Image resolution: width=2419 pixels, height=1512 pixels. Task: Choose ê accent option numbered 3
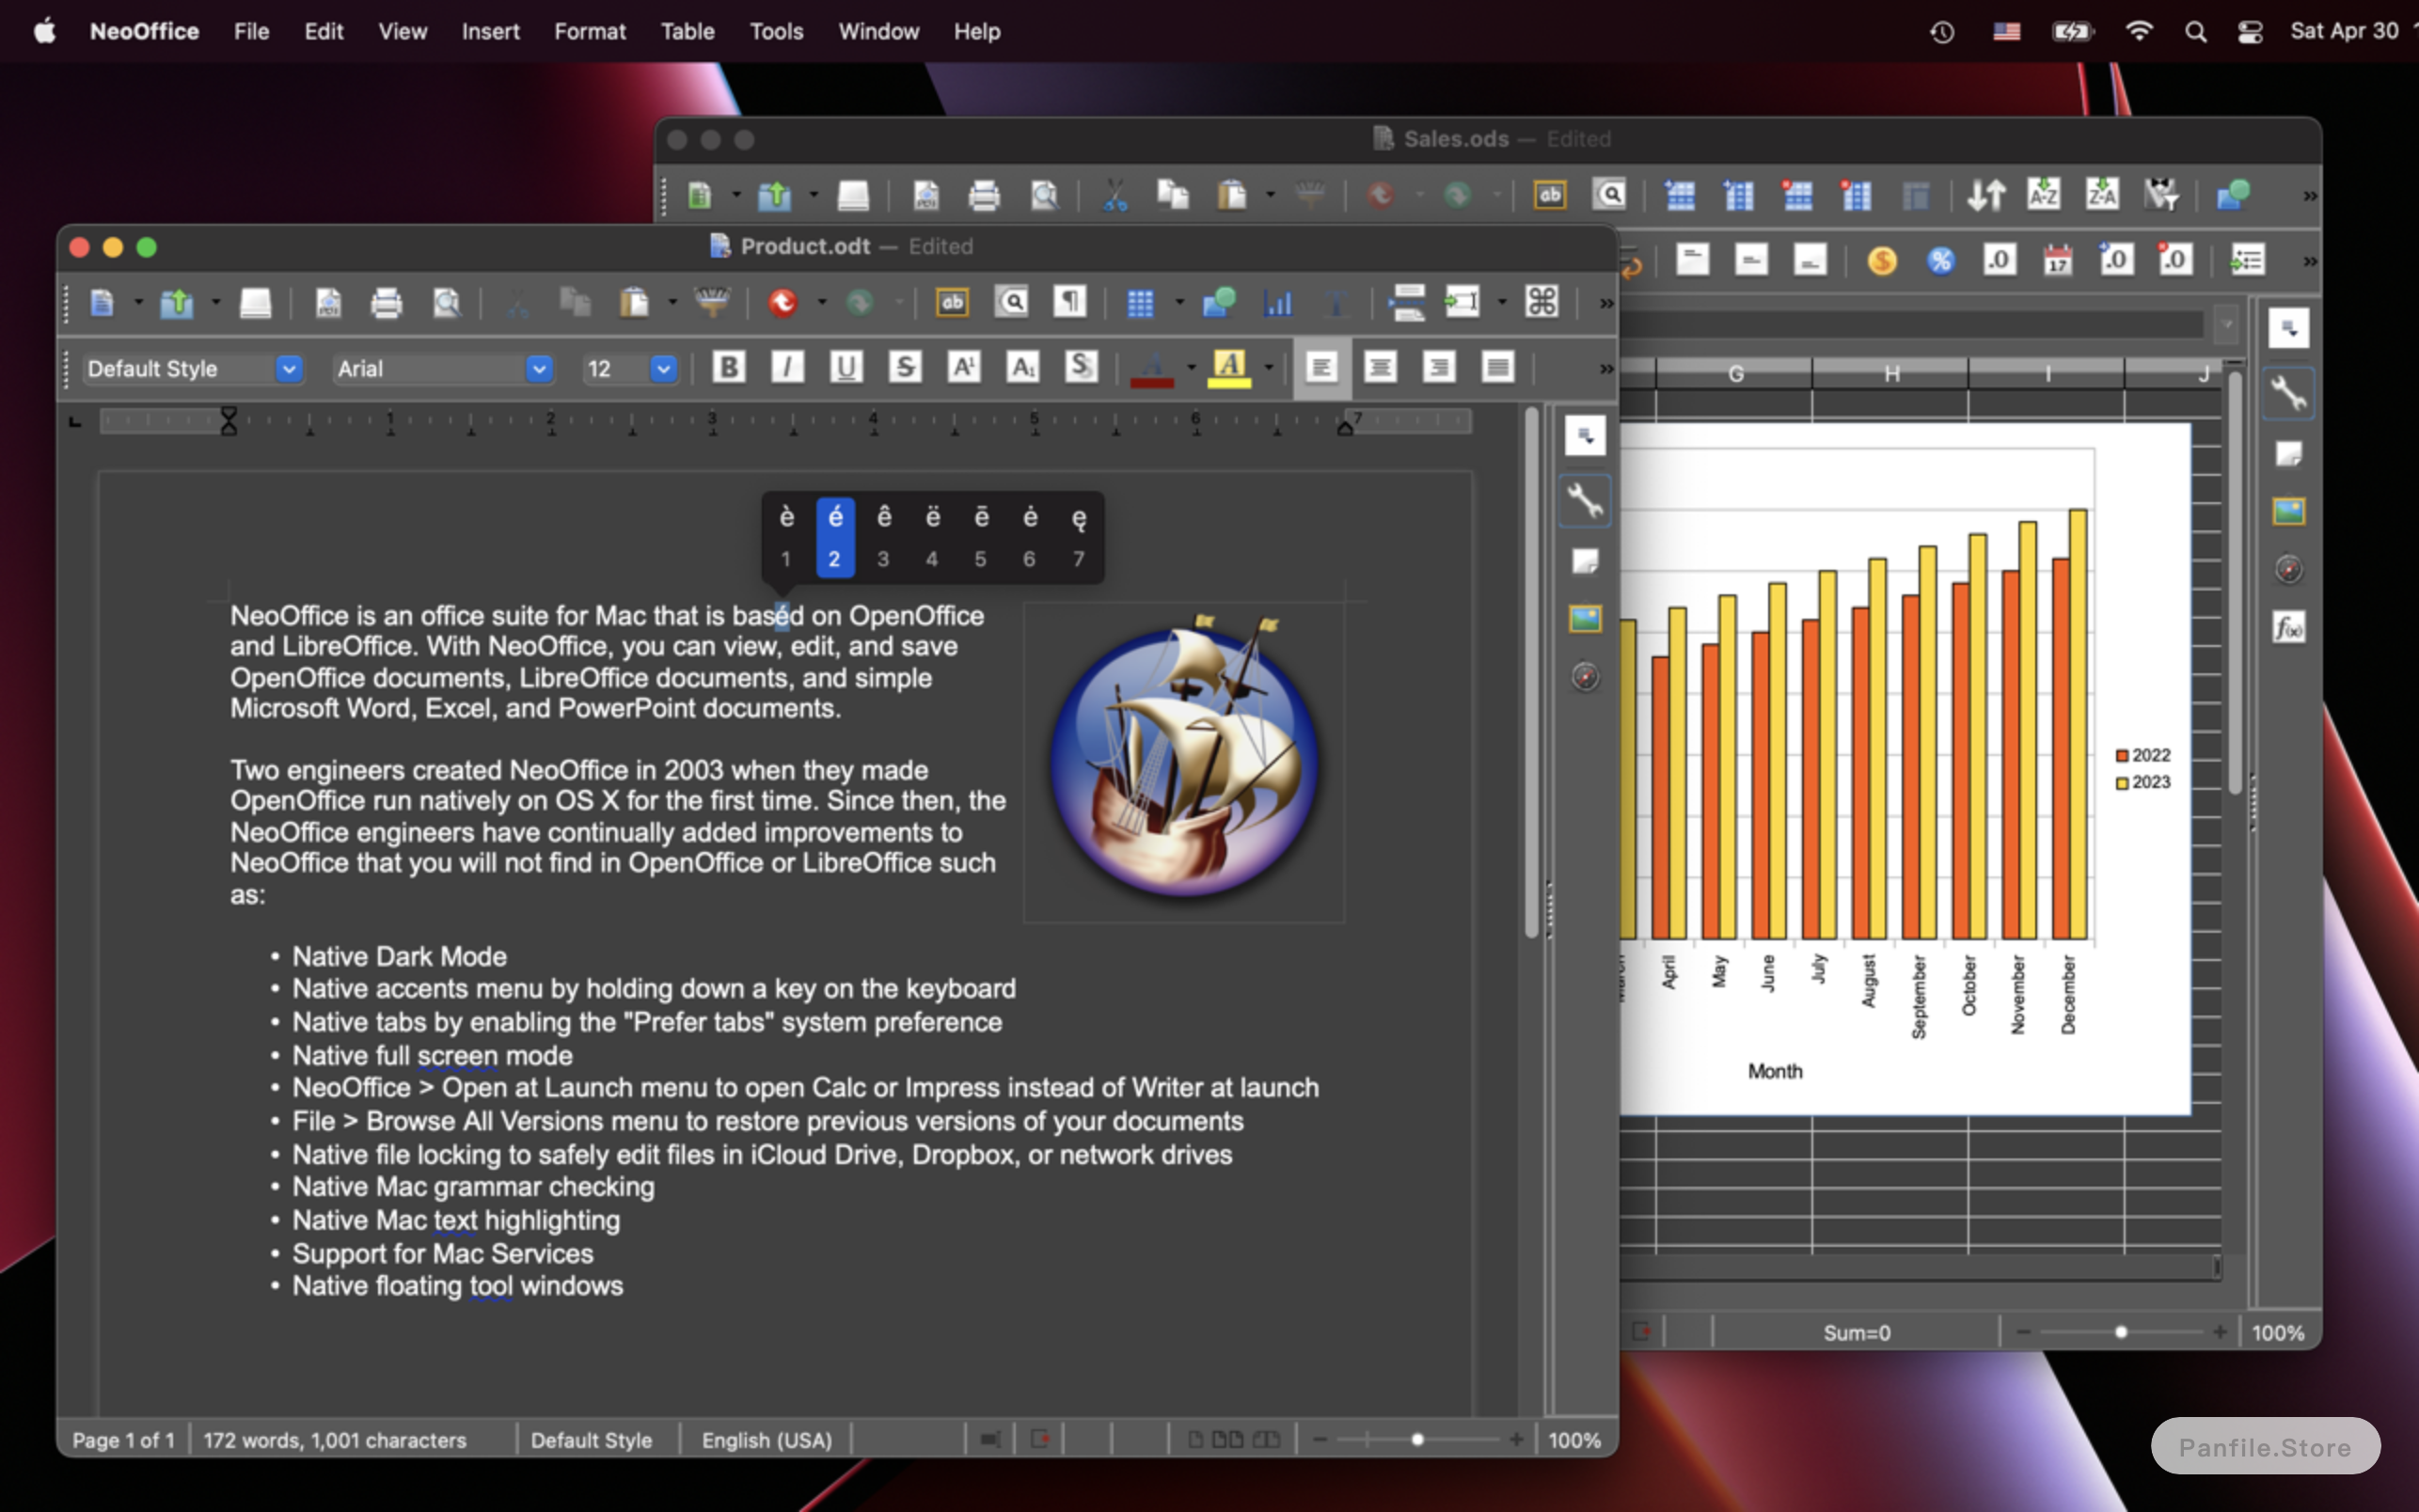[883, 537]
